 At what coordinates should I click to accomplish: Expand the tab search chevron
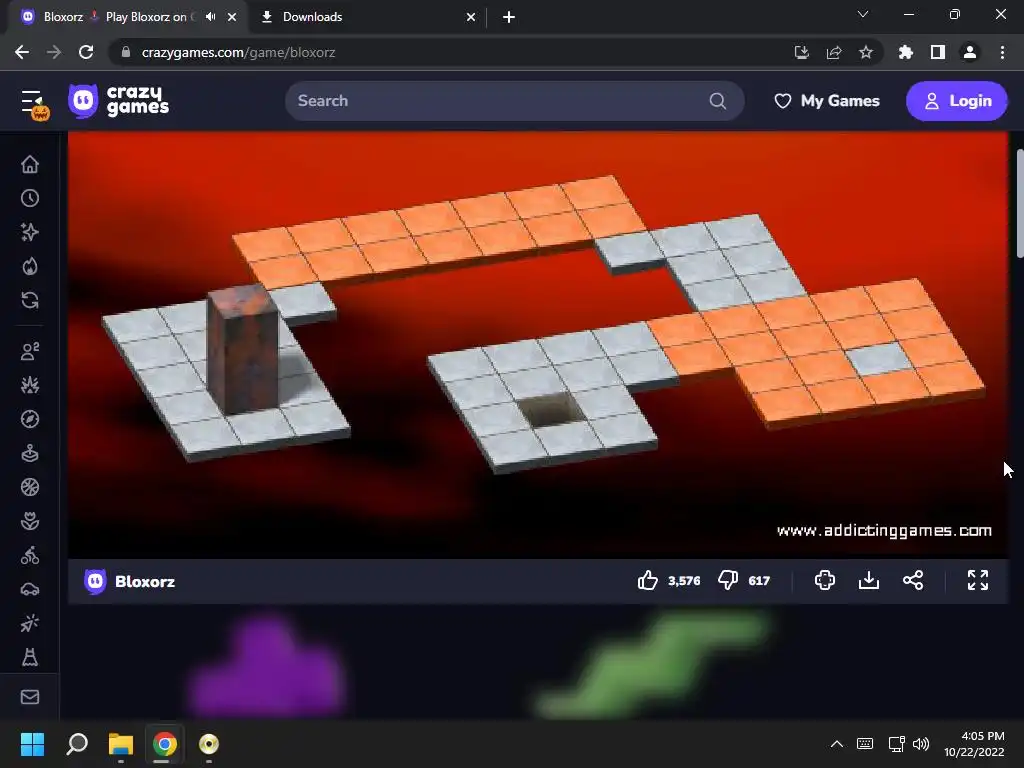pos(863,14)
